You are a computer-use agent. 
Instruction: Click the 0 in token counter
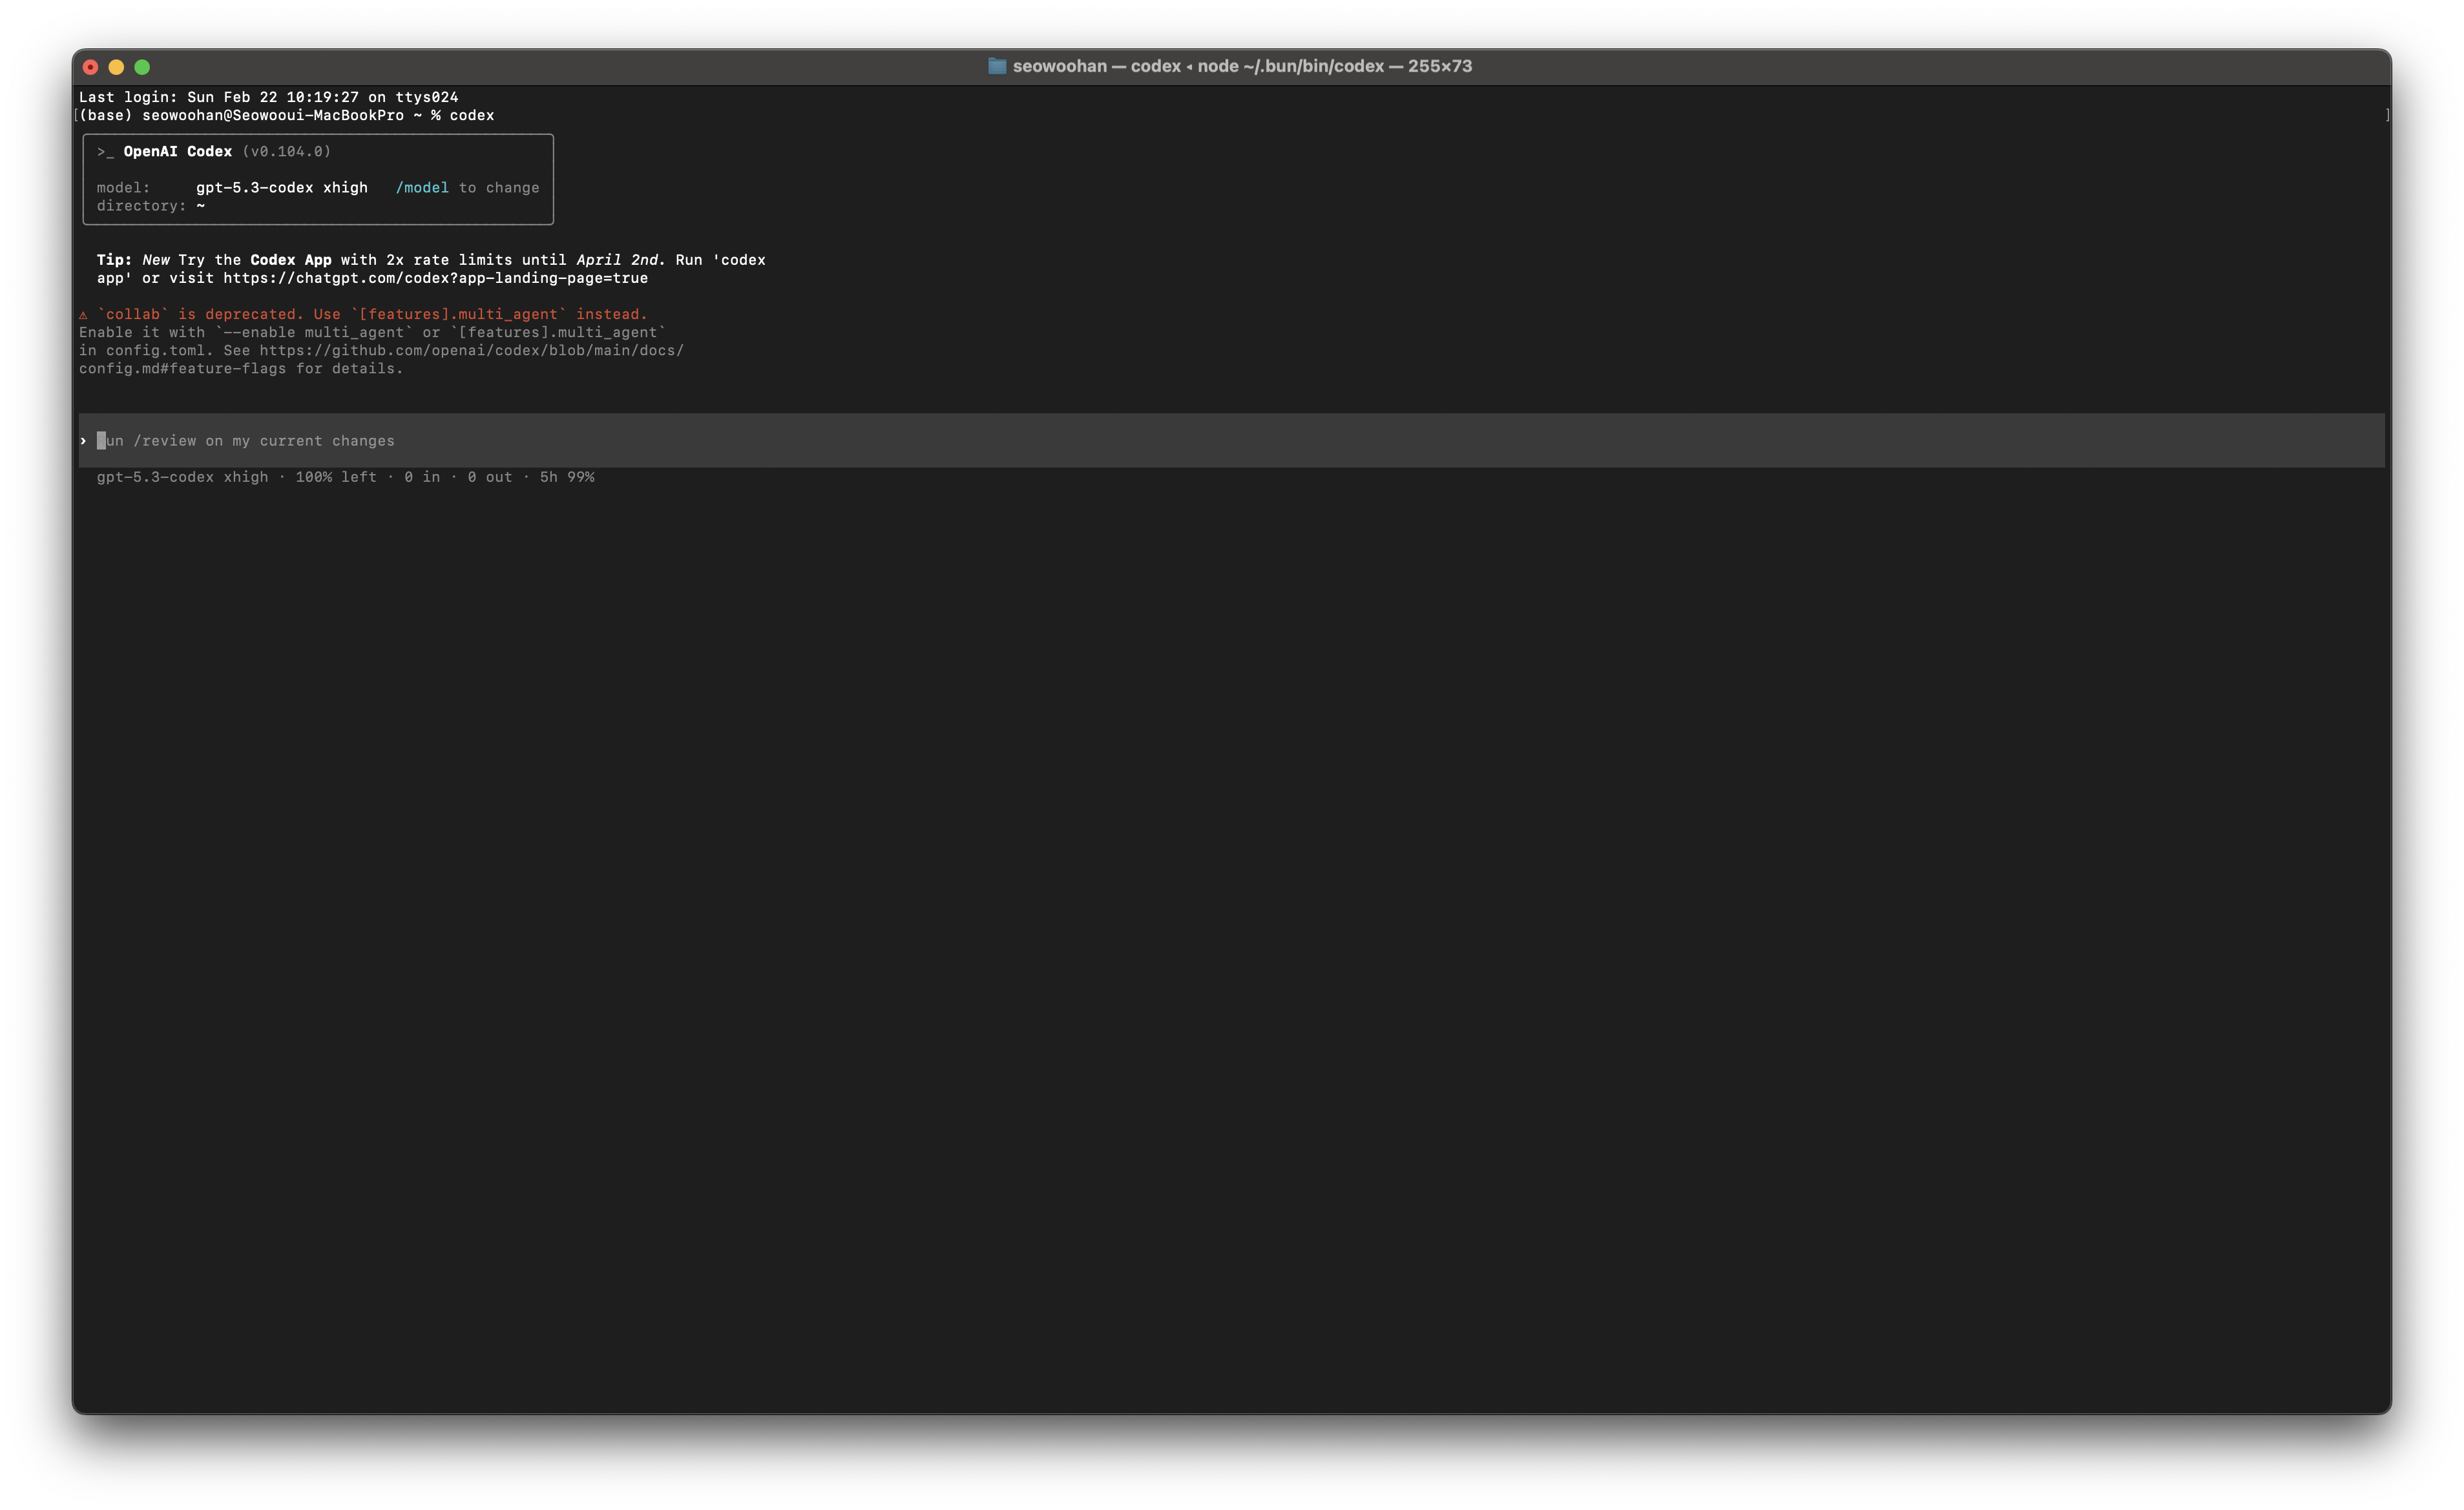pyautogui.click(x=424, y=477)
